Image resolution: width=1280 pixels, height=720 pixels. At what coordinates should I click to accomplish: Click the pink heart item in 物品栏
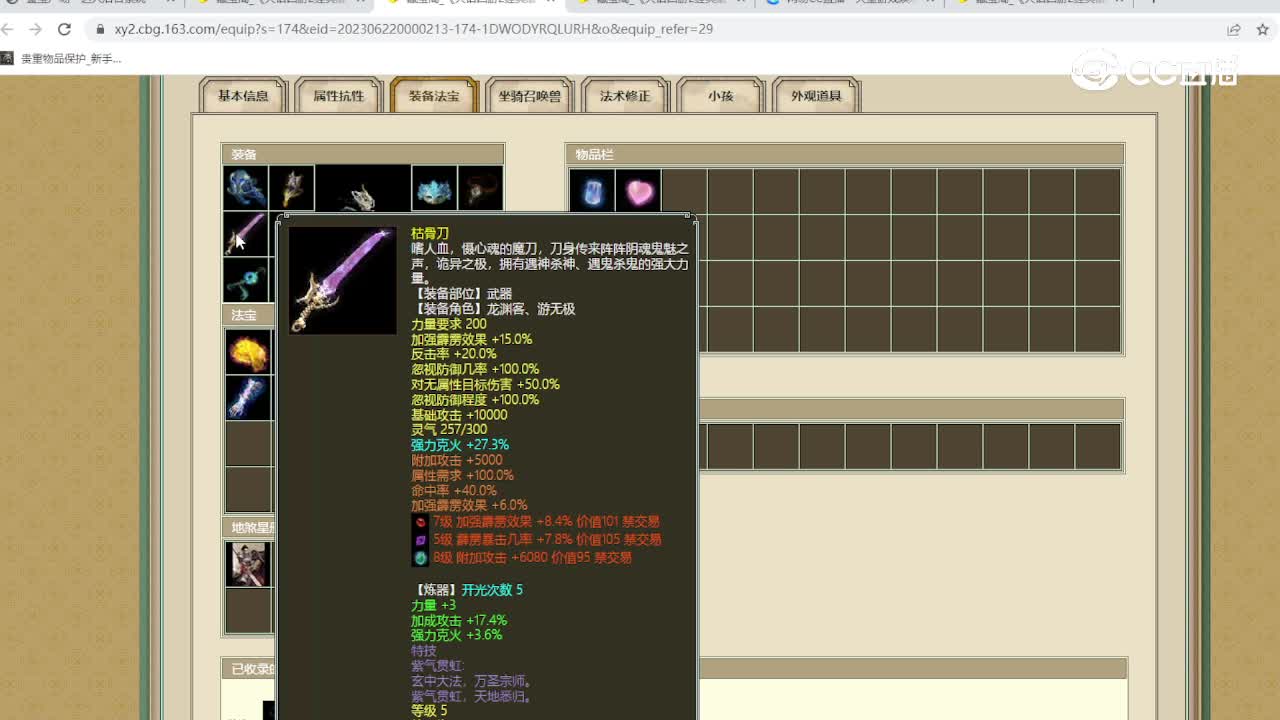point(638,191)
